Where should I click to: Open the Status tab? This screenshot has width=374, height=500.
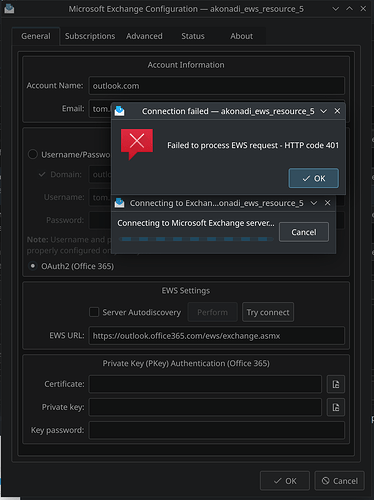[x=193, y=36]
